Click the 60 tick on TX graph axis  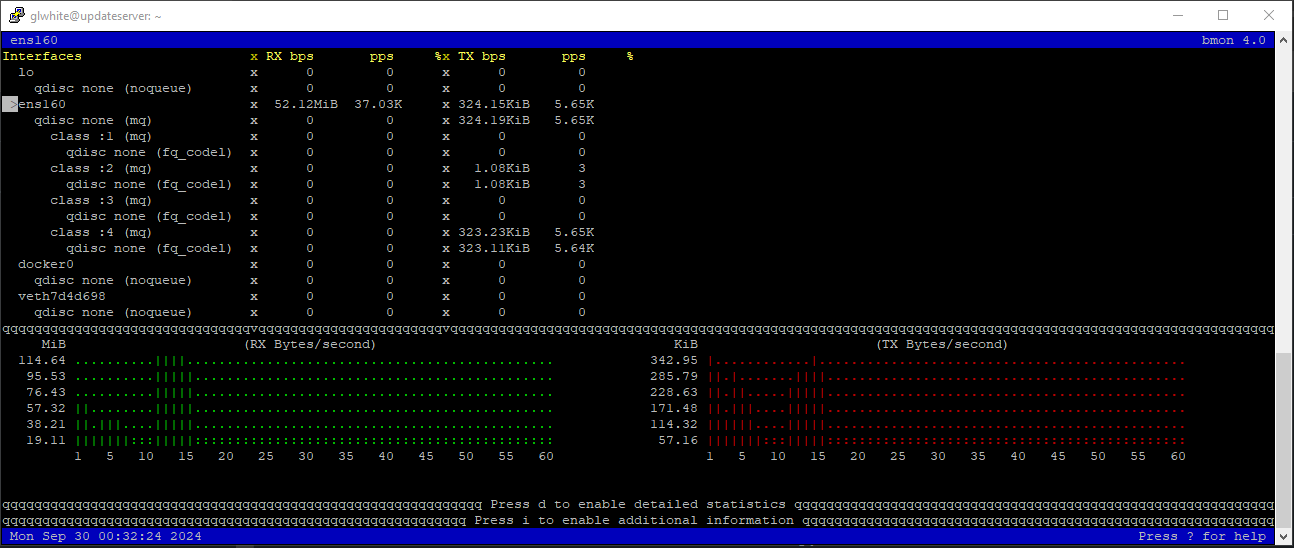click(x=1178, y=456)
